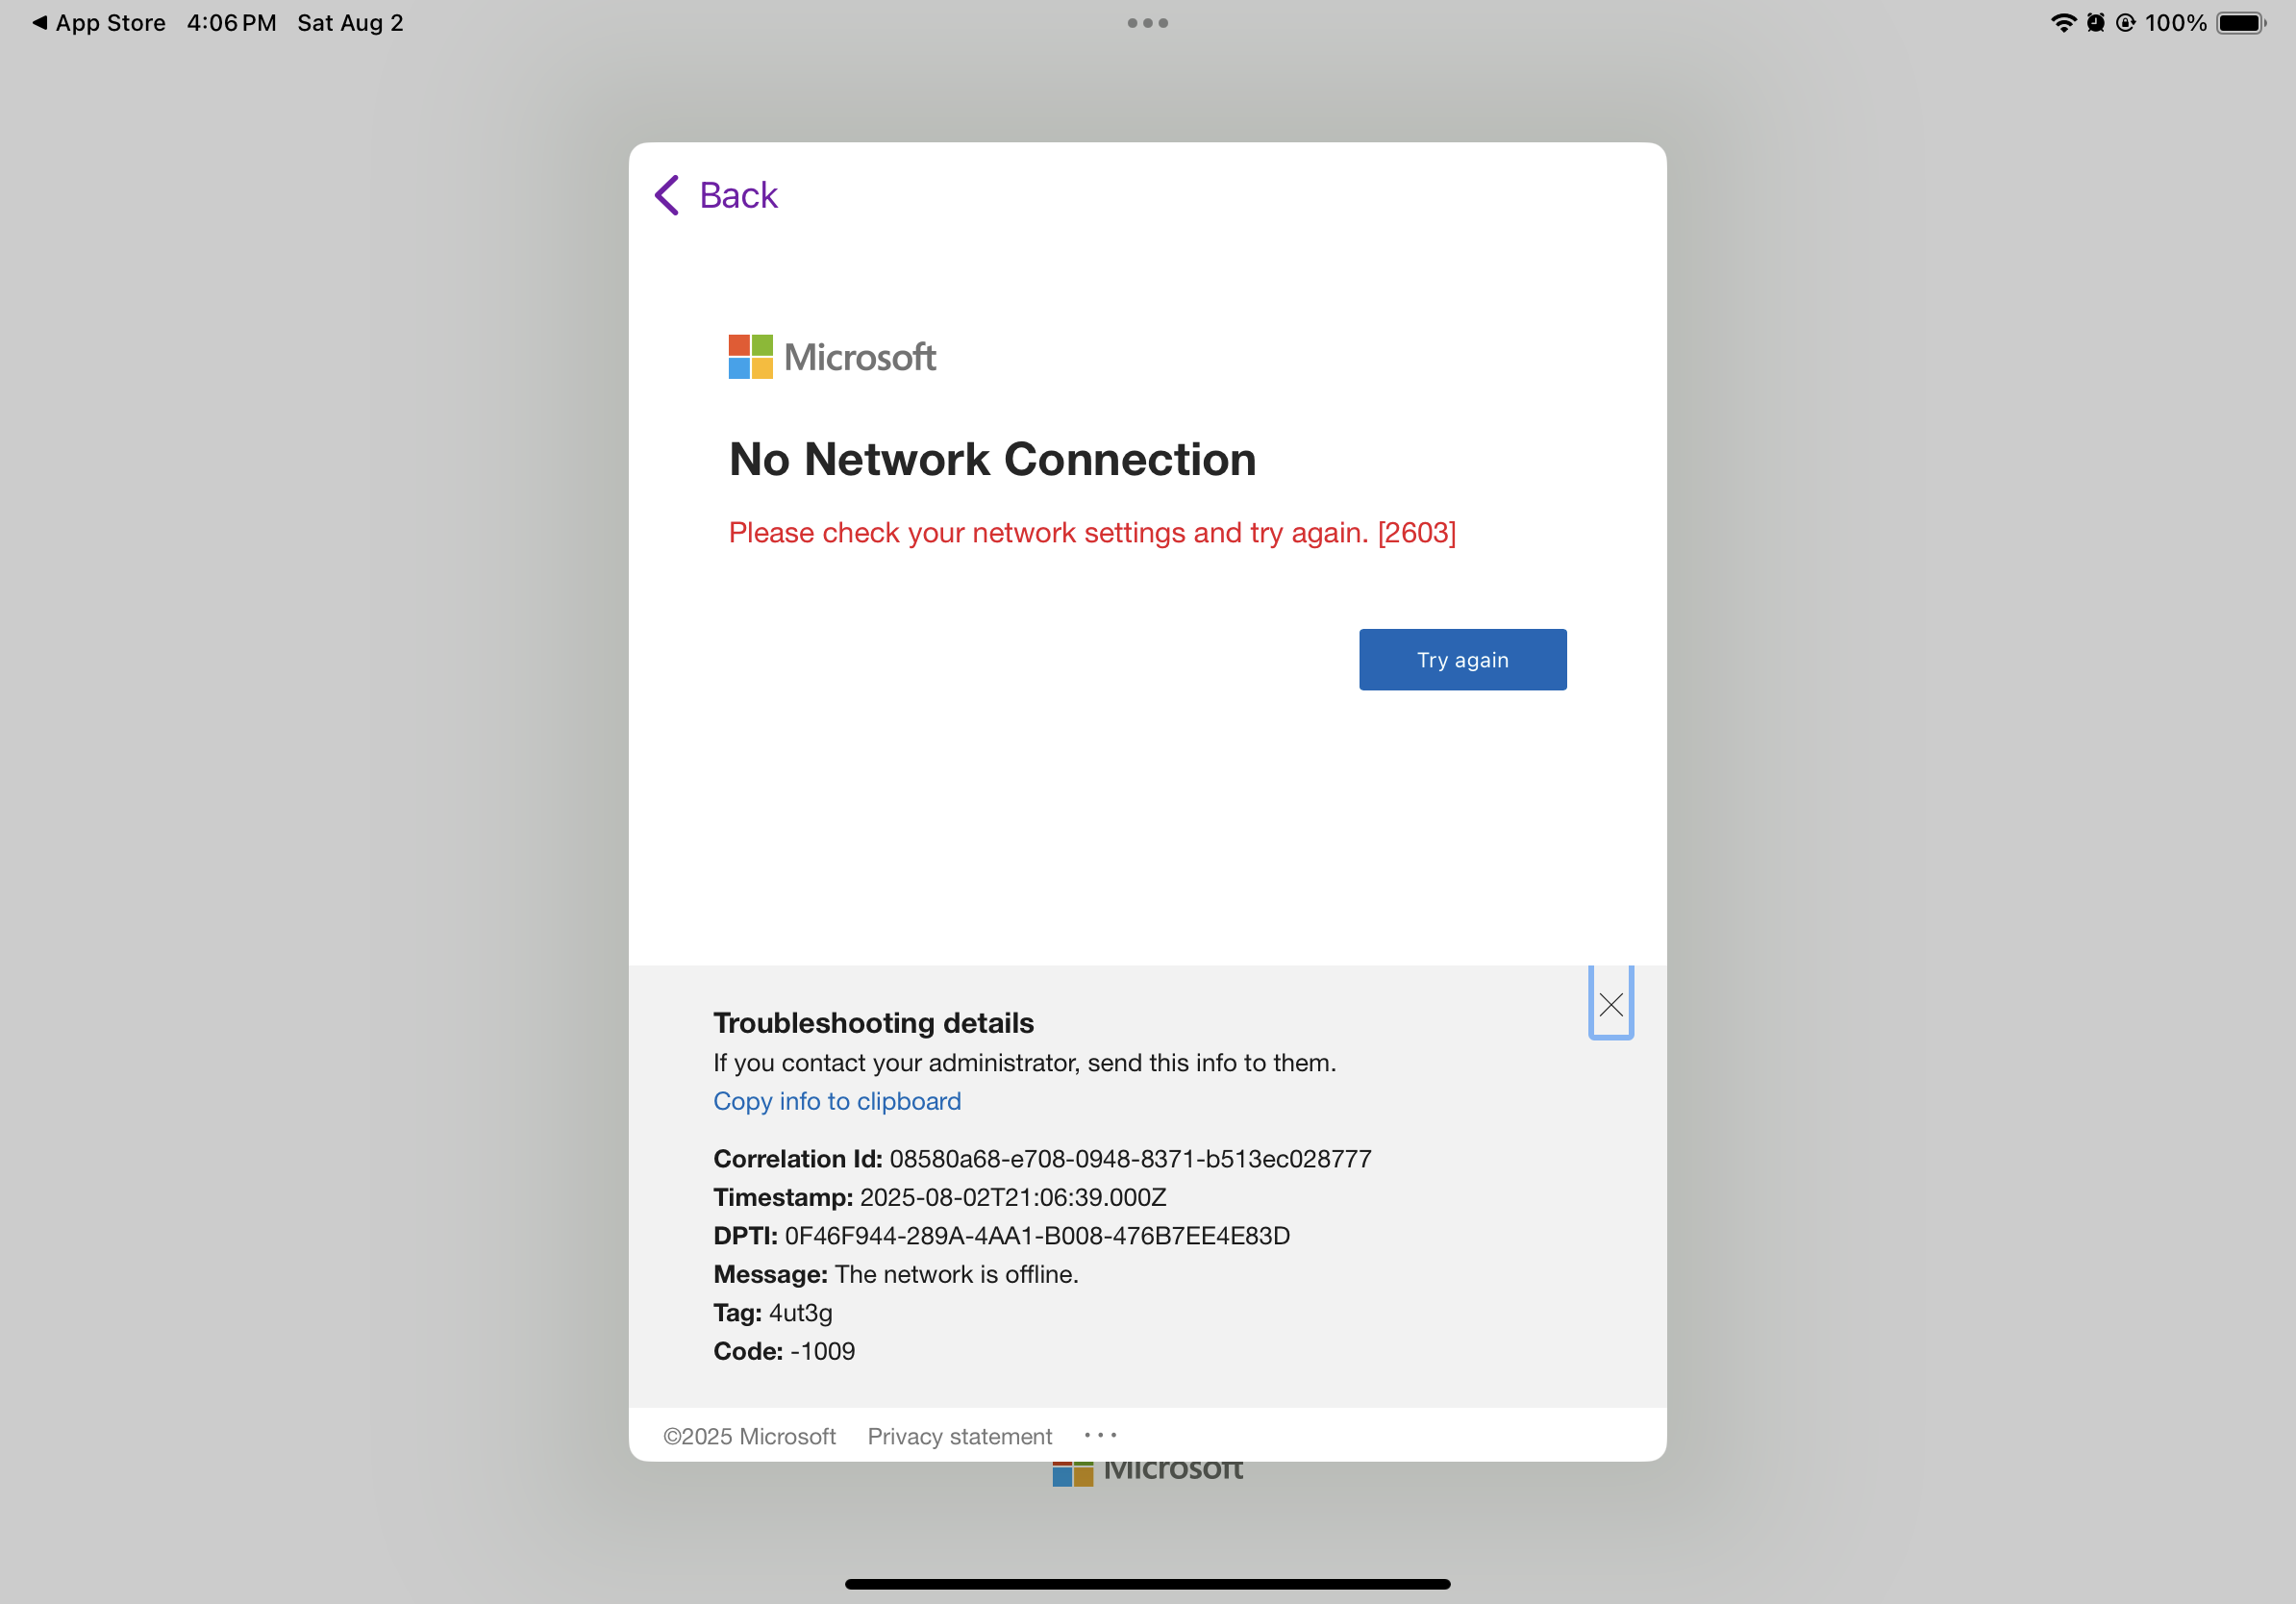2296x1604 pixels.
Task: Tap the Back chevron arrow
Action: 667,195
